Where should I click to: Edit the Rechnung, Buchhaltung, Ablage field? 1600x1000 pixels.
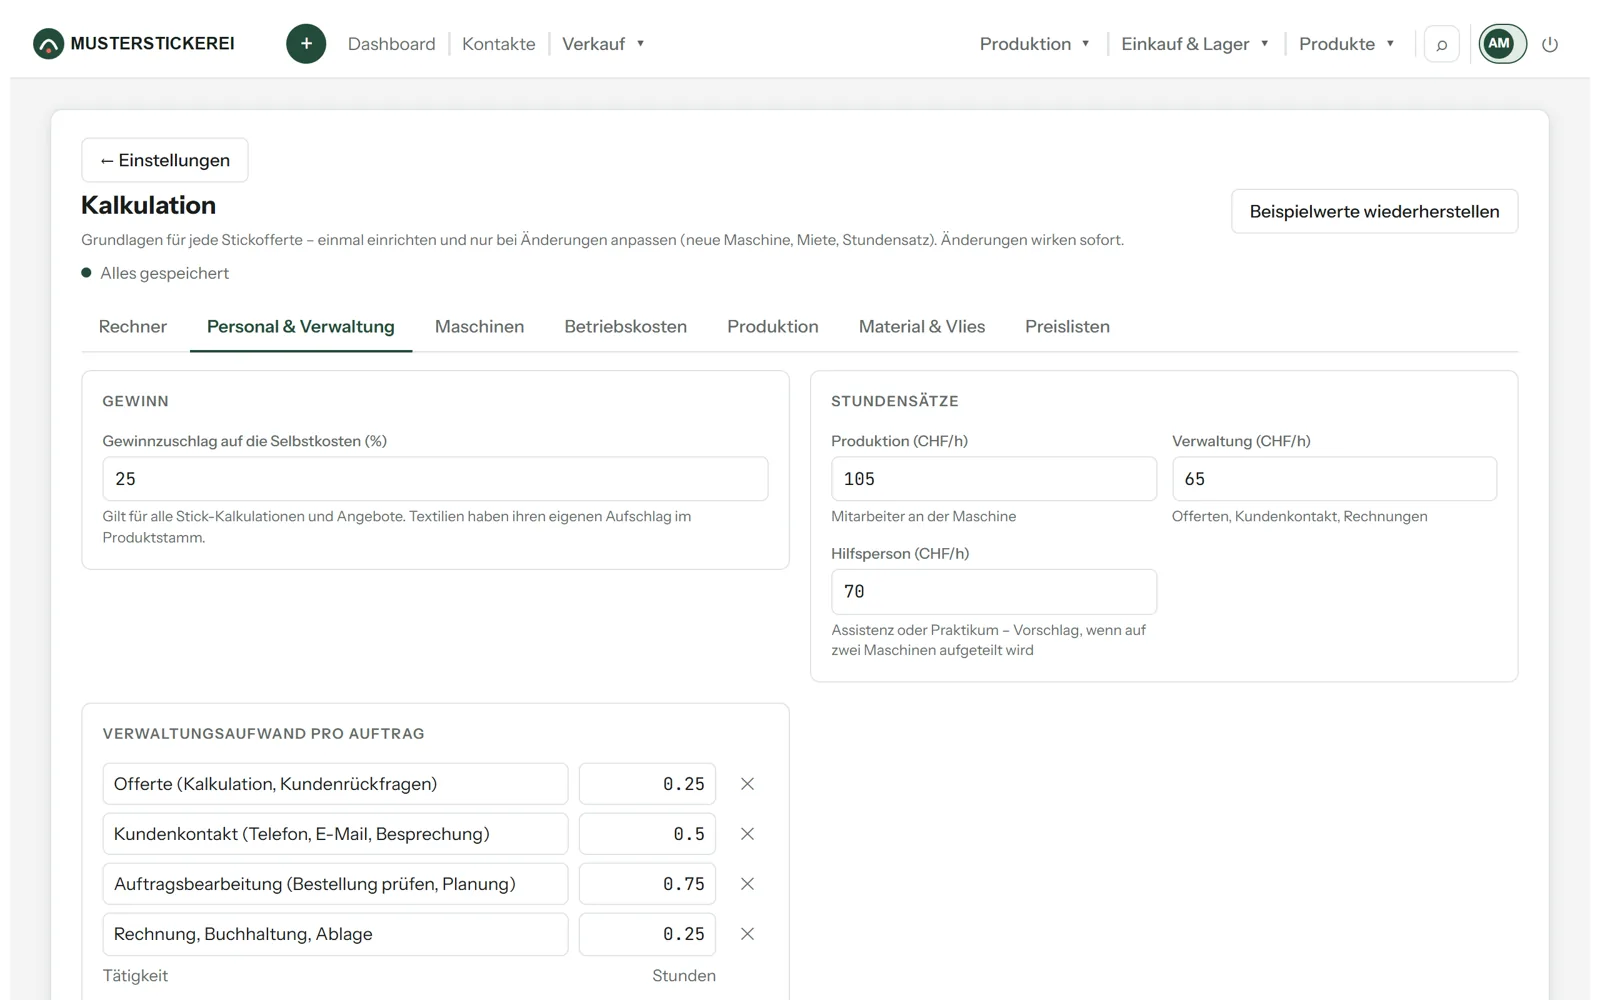[335, 934]
